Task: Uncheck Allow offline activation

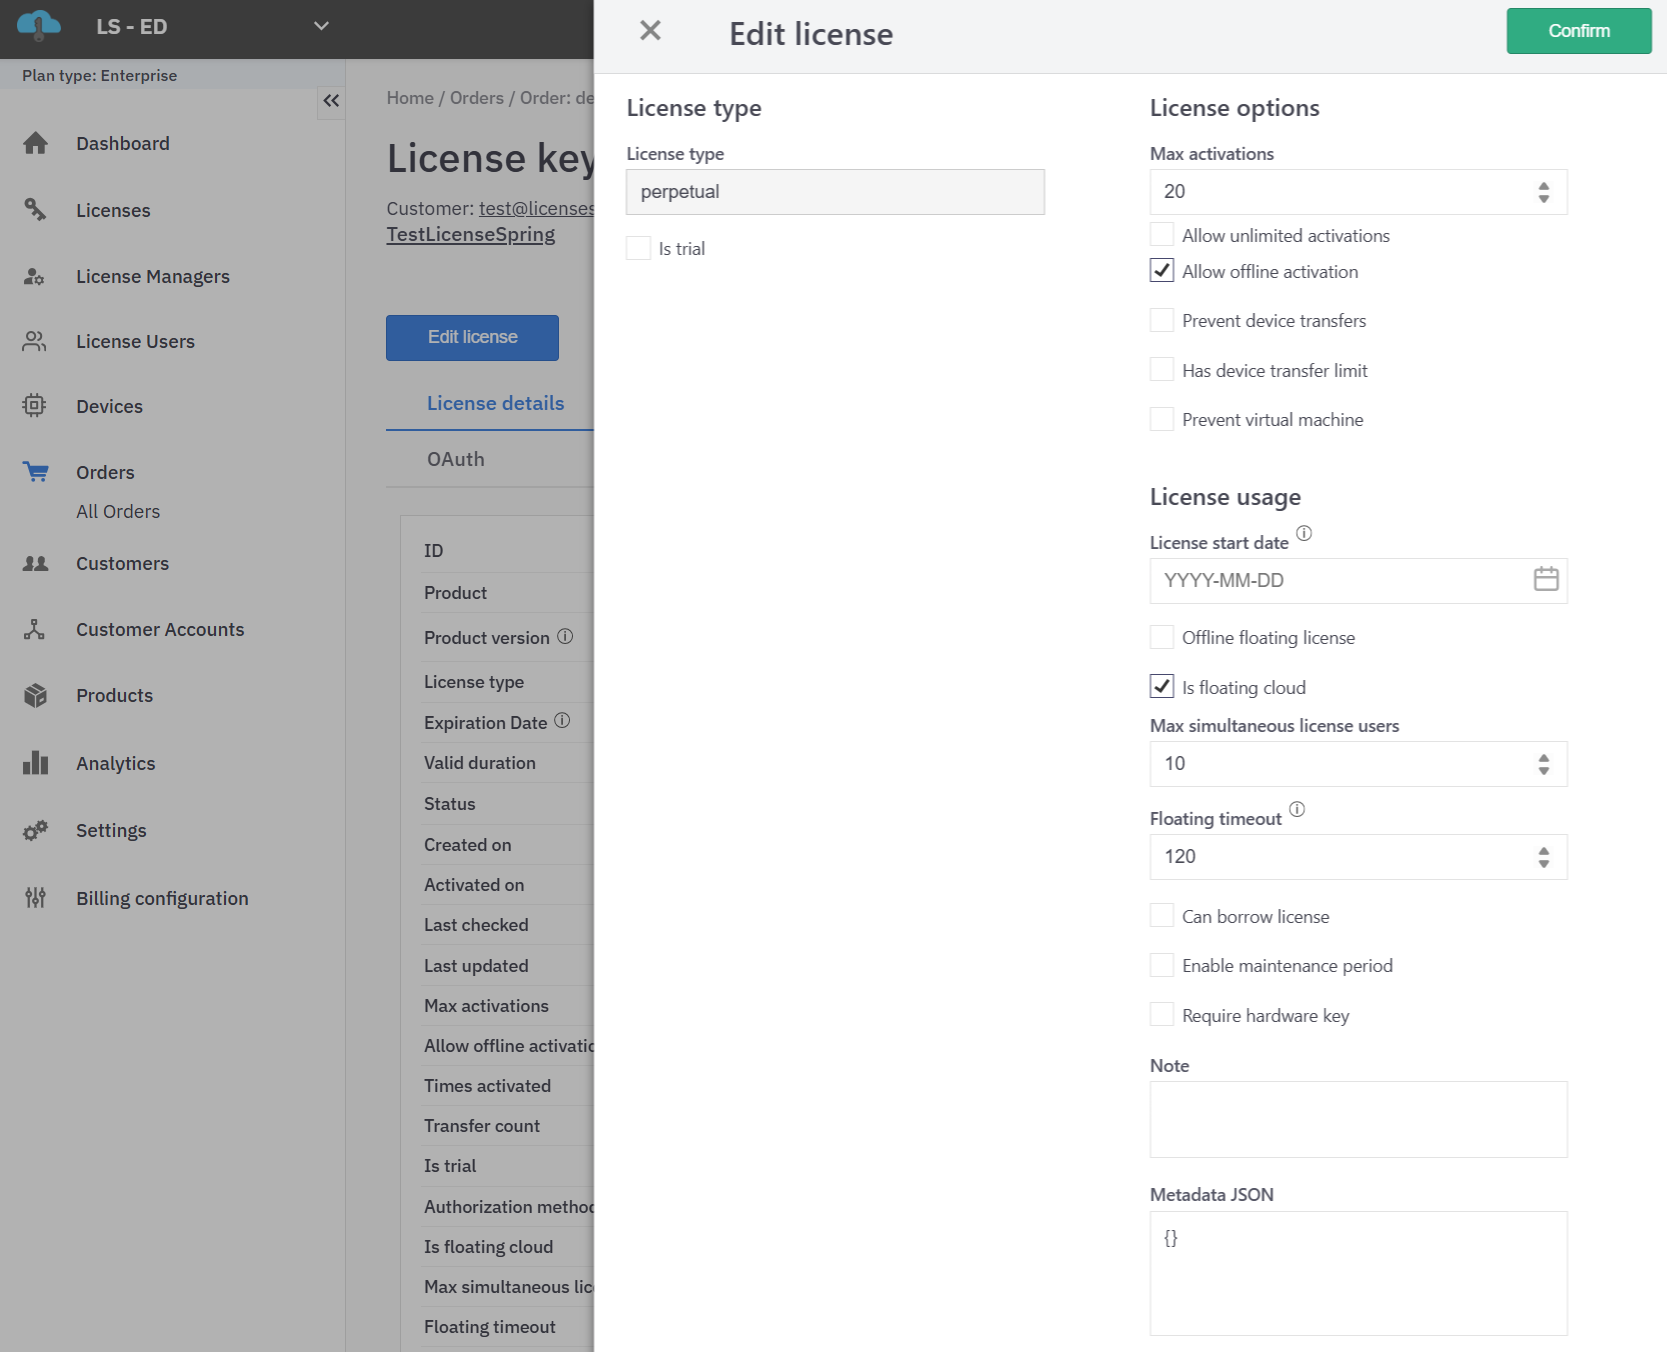Action: point(1162,271)
